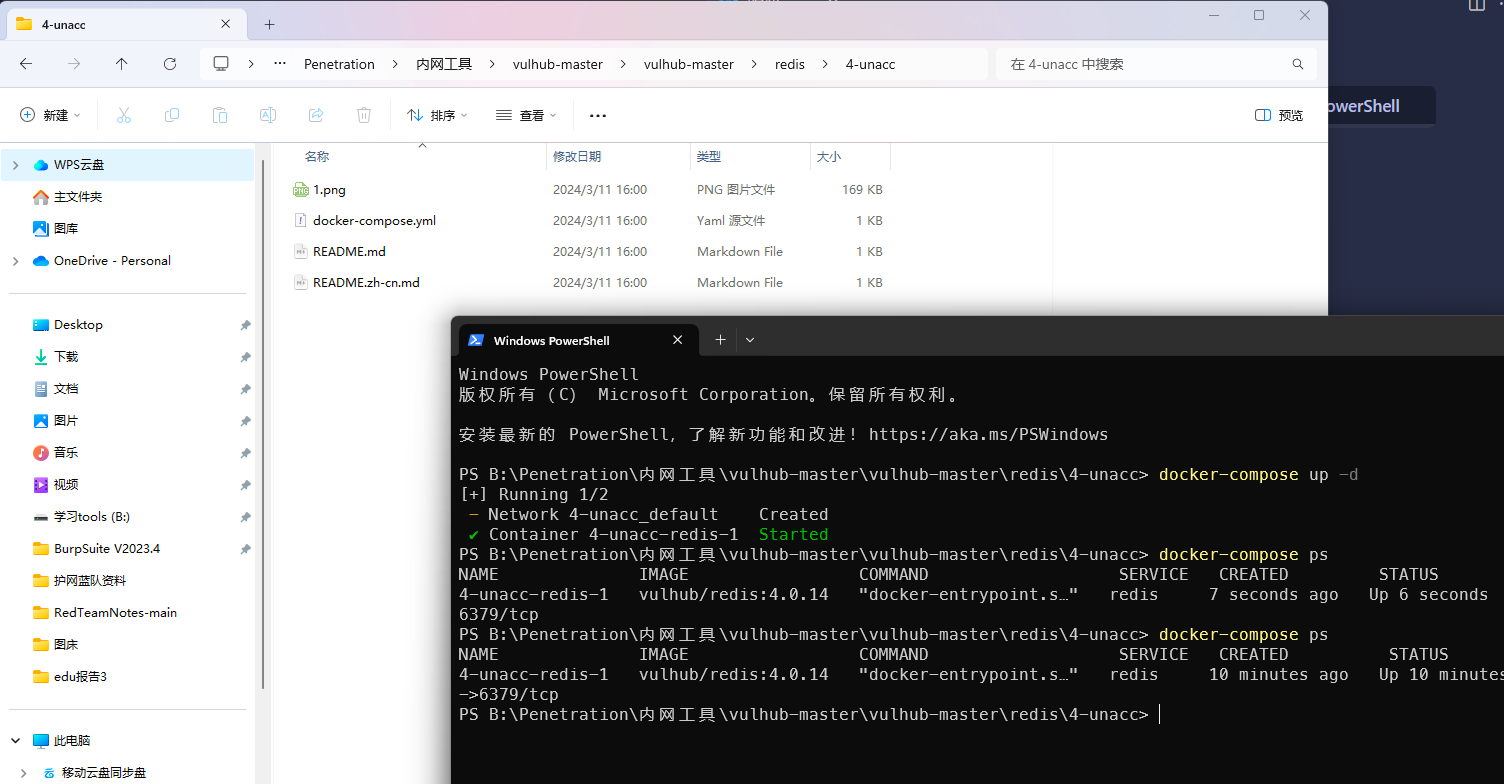
Task: Open the docker-compose.yml file
Action: click(x=374, y=221)
